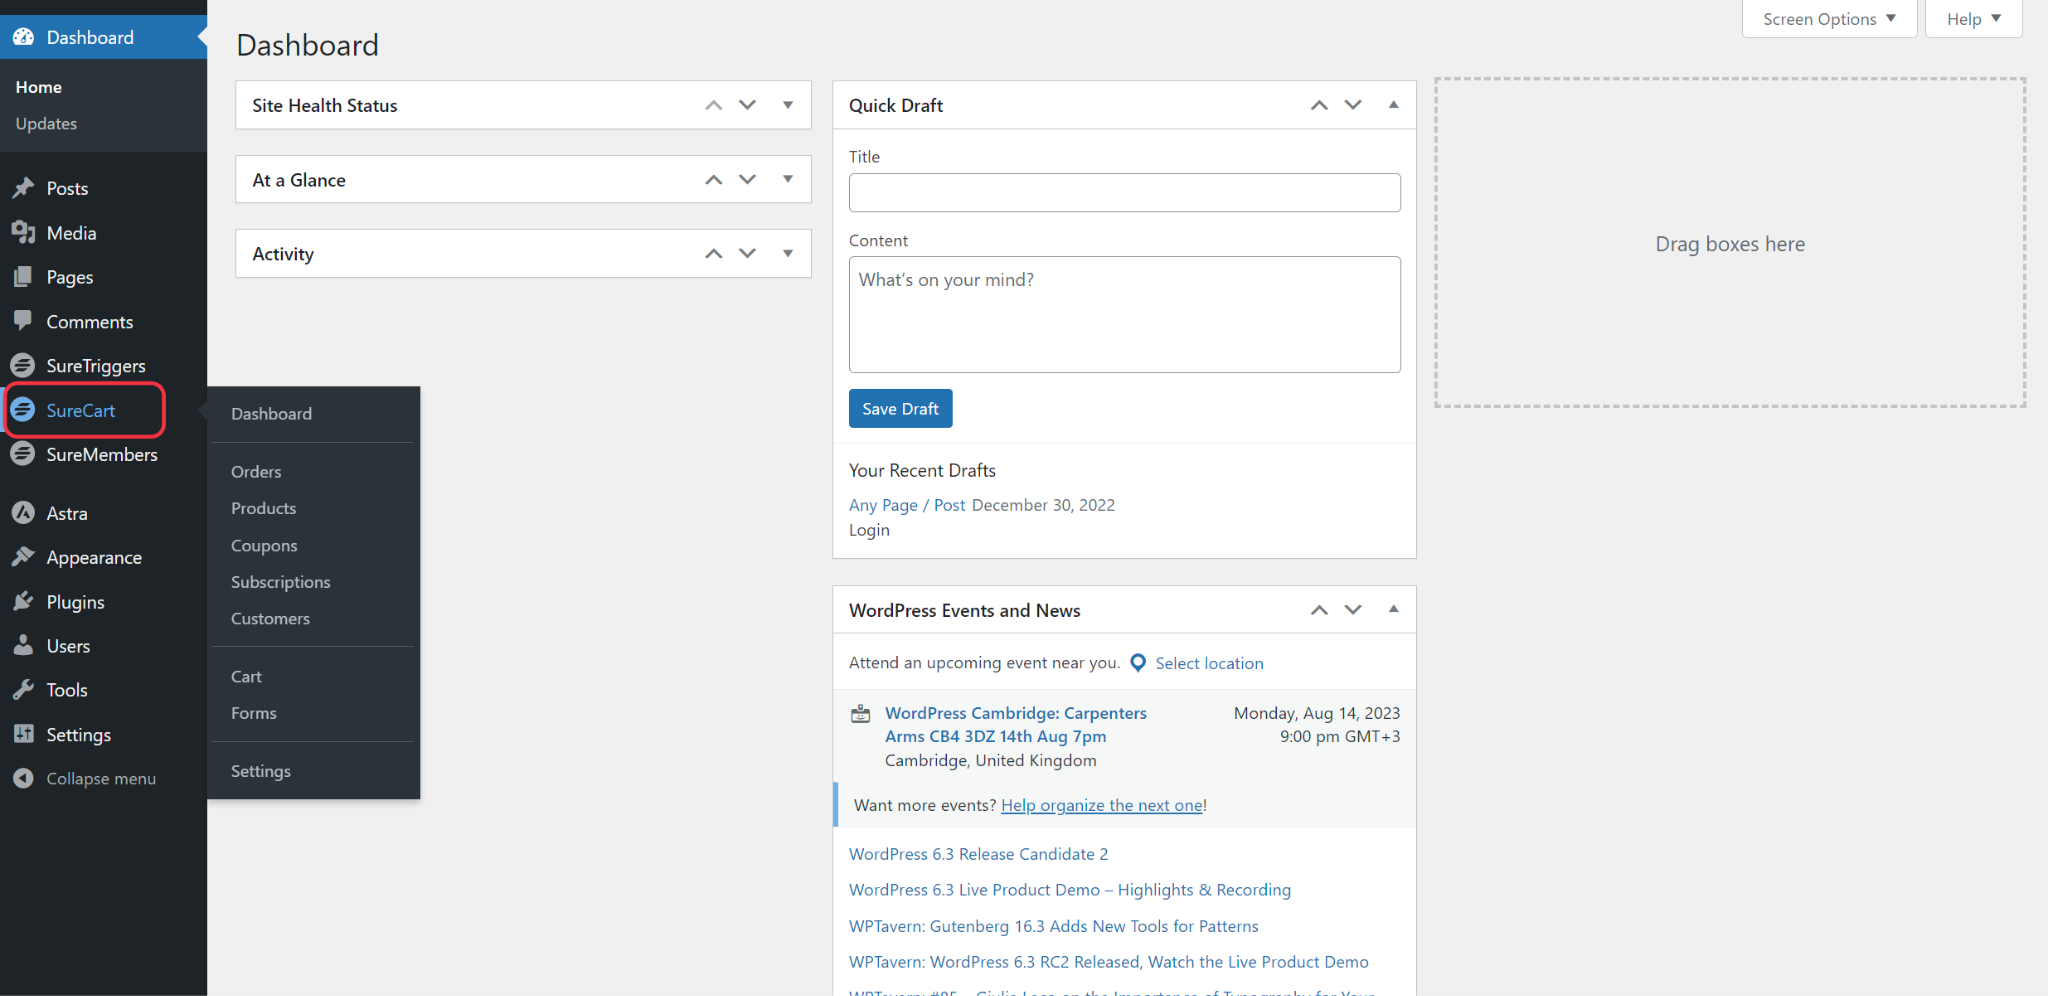The width and height of the screenshot is (2048, 996).
Task: Open the SureCart Products menu item
Action: pos(263,508)
